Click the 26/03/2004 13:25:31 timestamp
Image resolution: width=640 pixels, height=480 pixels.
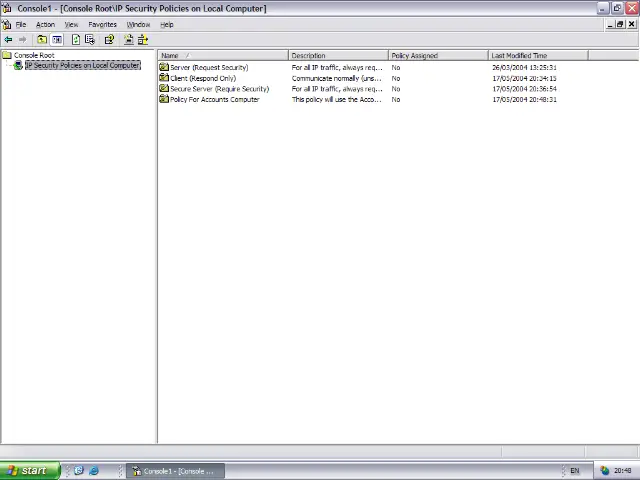(524, 67)
